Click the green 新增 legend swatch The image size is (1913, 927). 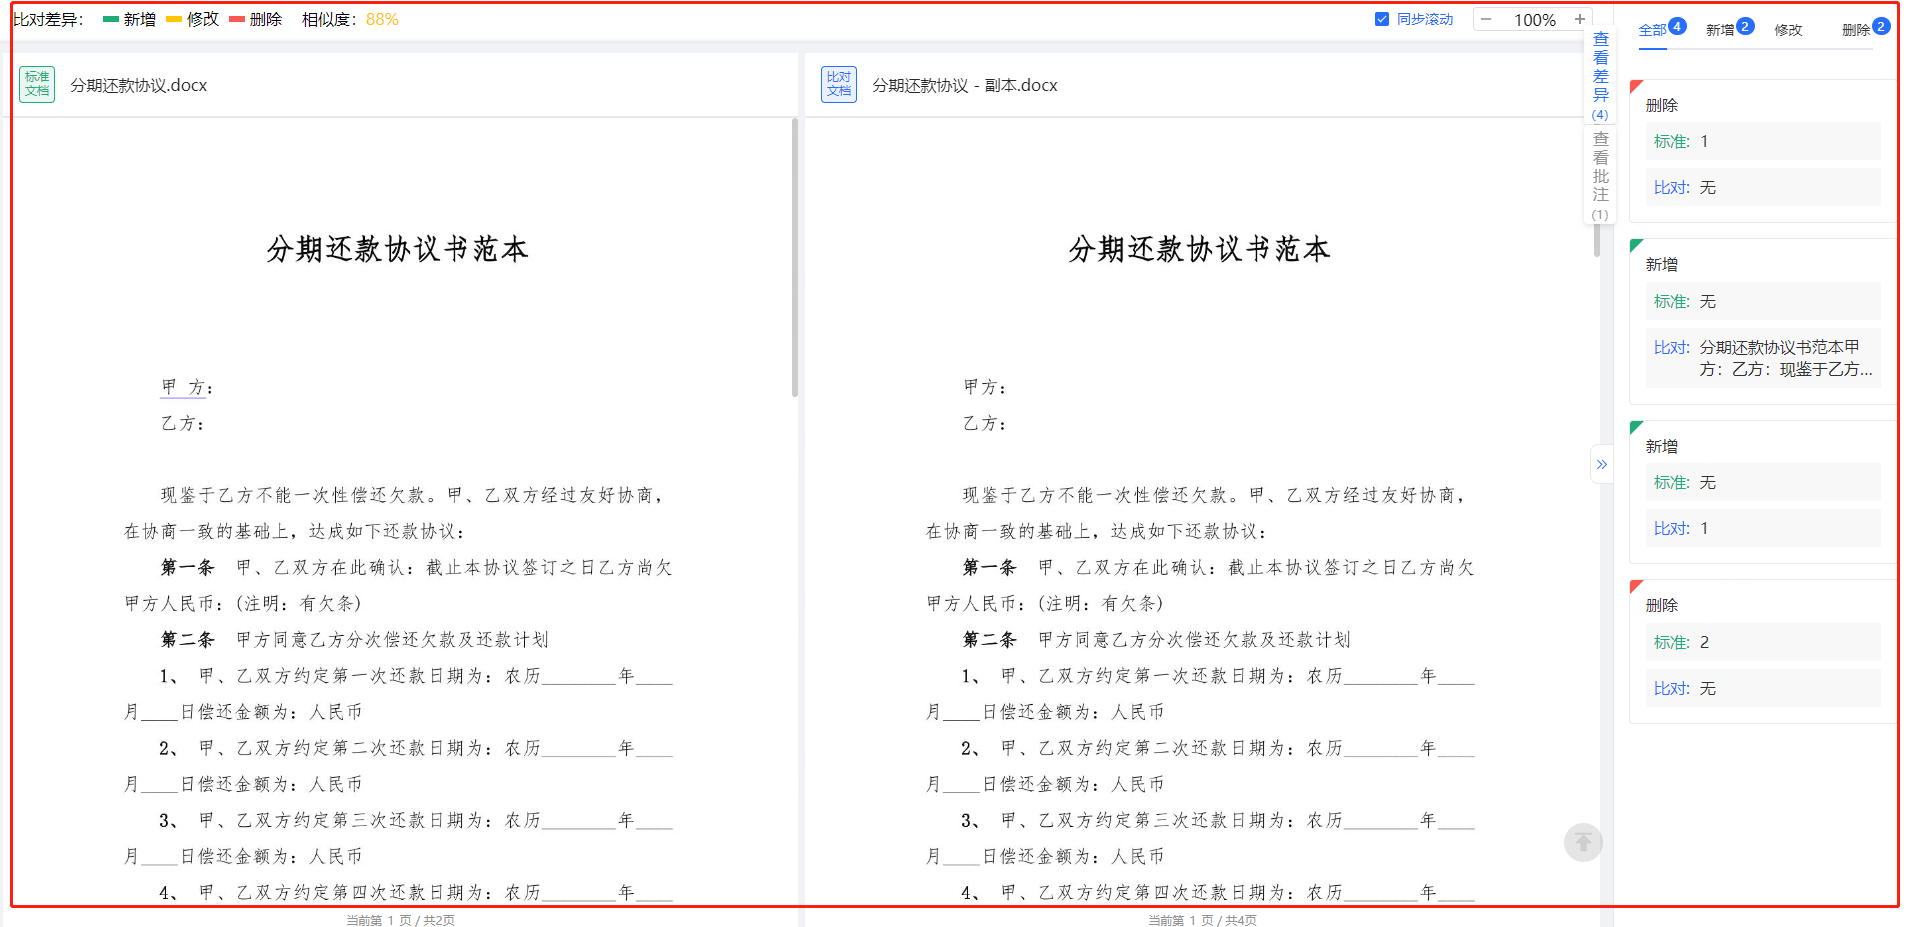click(x=111, y=19)
